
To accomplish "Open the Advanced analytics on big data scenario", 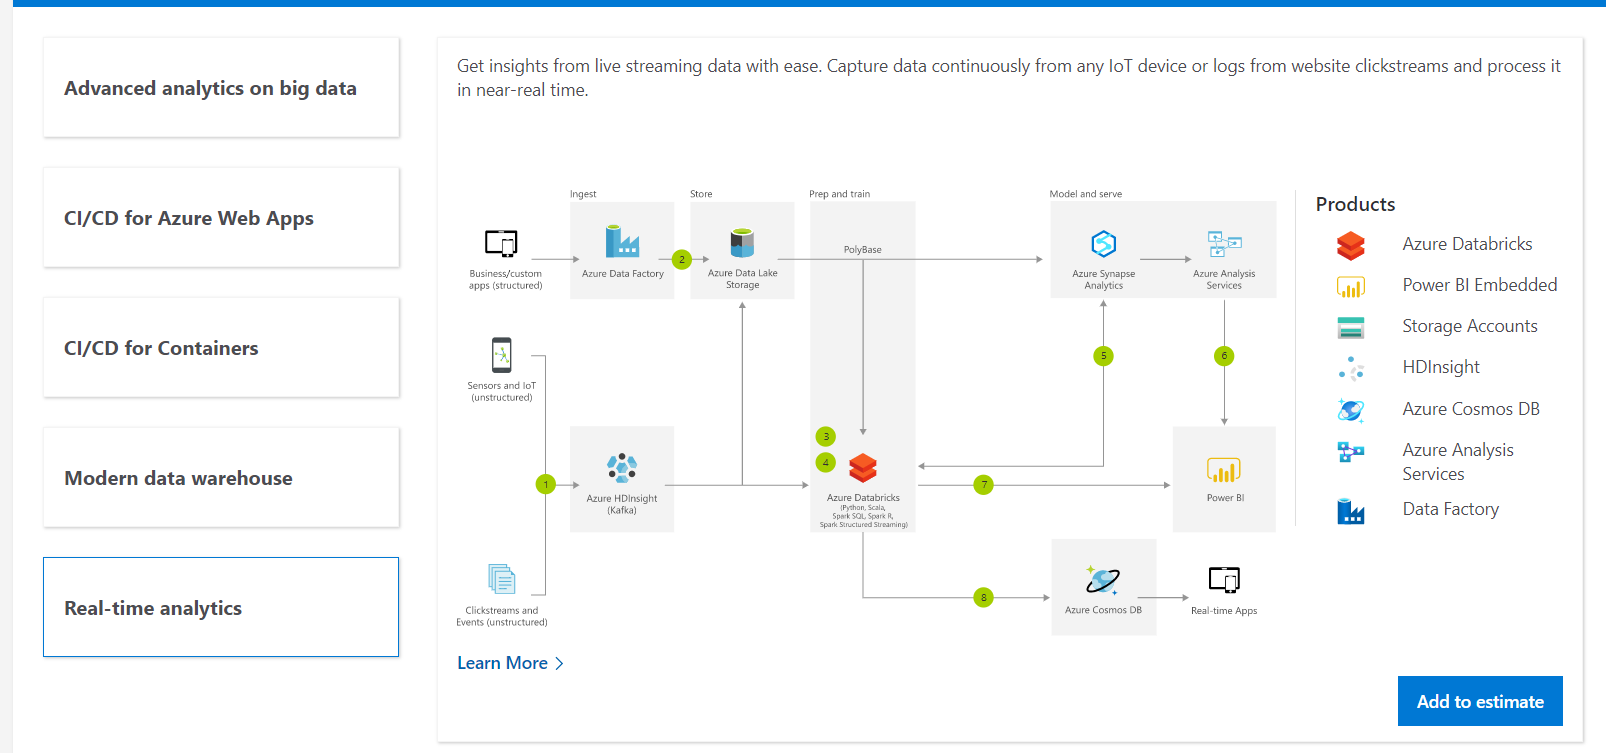I will (x=221, y=88).
